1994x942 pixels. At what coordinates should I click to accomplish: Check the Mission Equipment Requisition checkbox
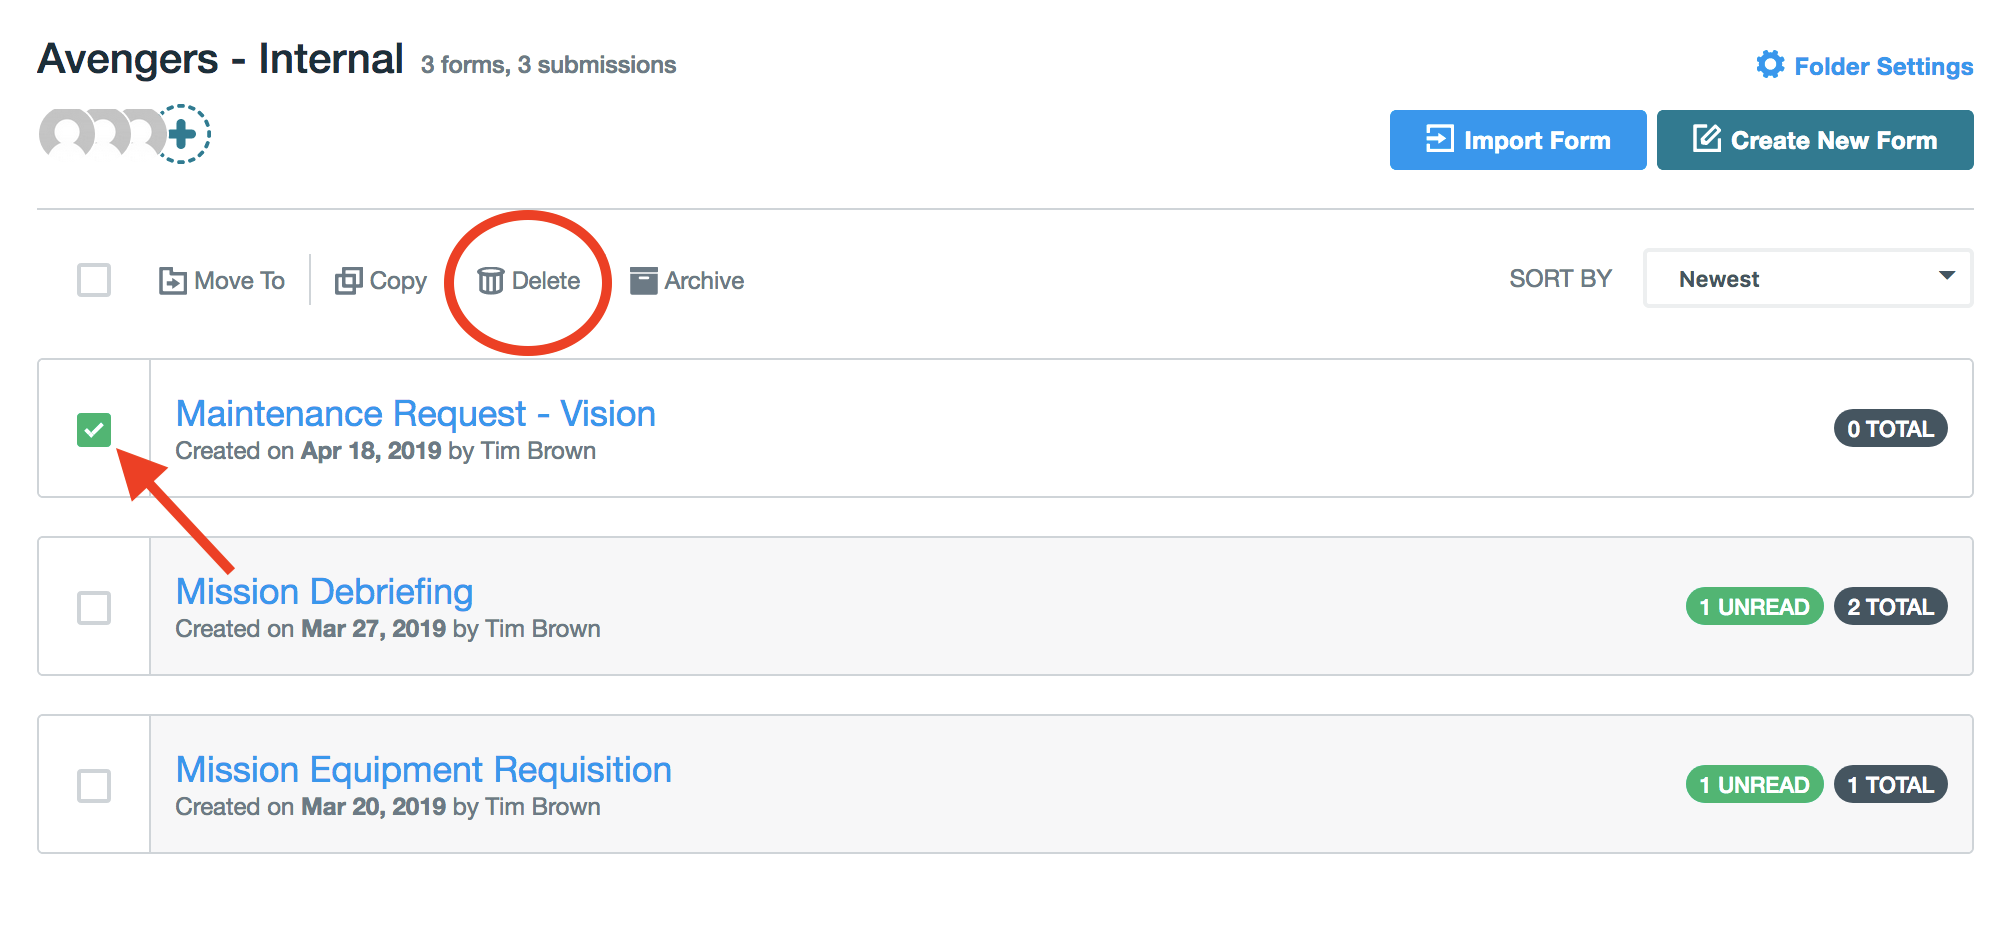coord(94,786)
